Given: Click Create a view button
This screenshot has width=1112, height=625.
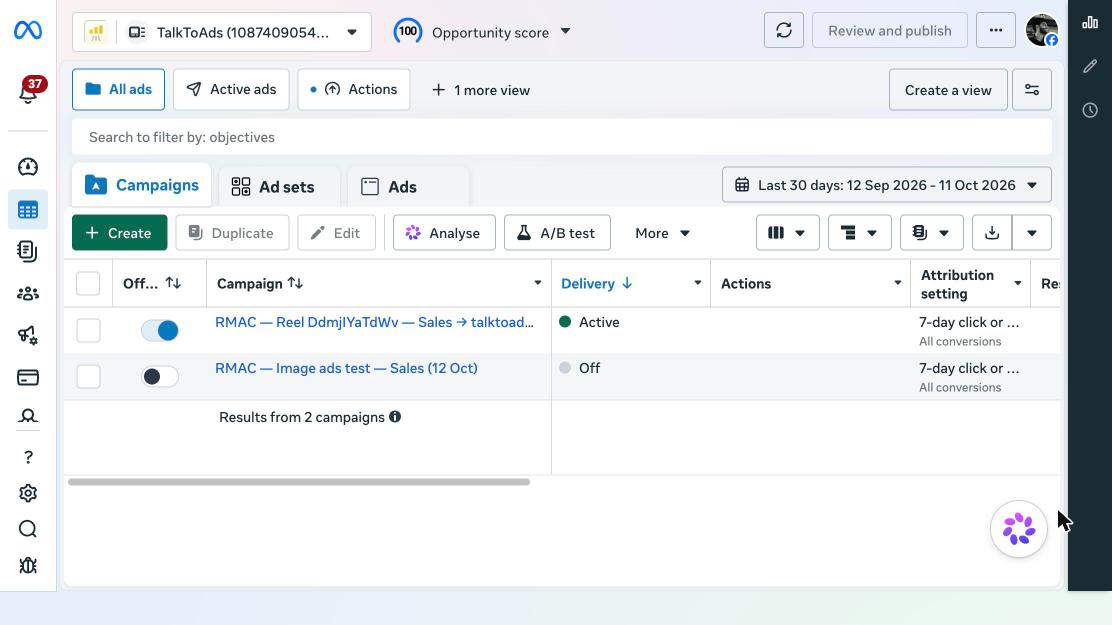Looking at the screenshot, I should [947, 89].
